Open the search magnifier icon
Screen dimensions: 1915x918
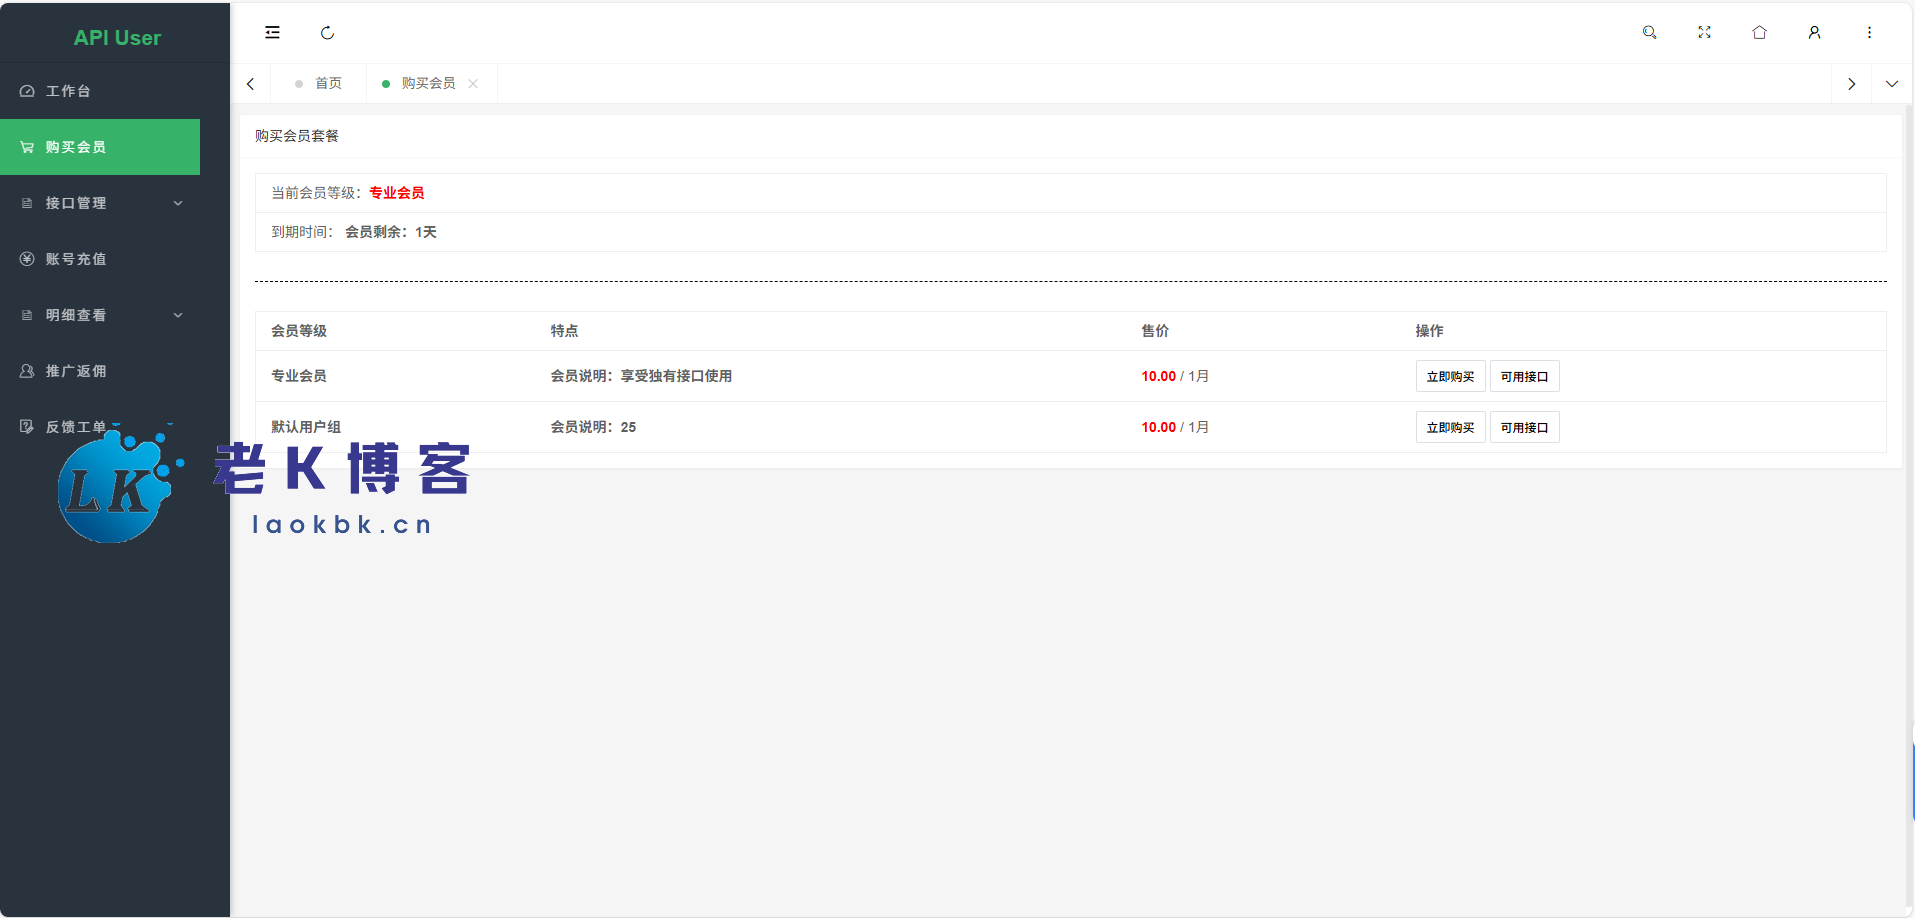(1649, 33)
